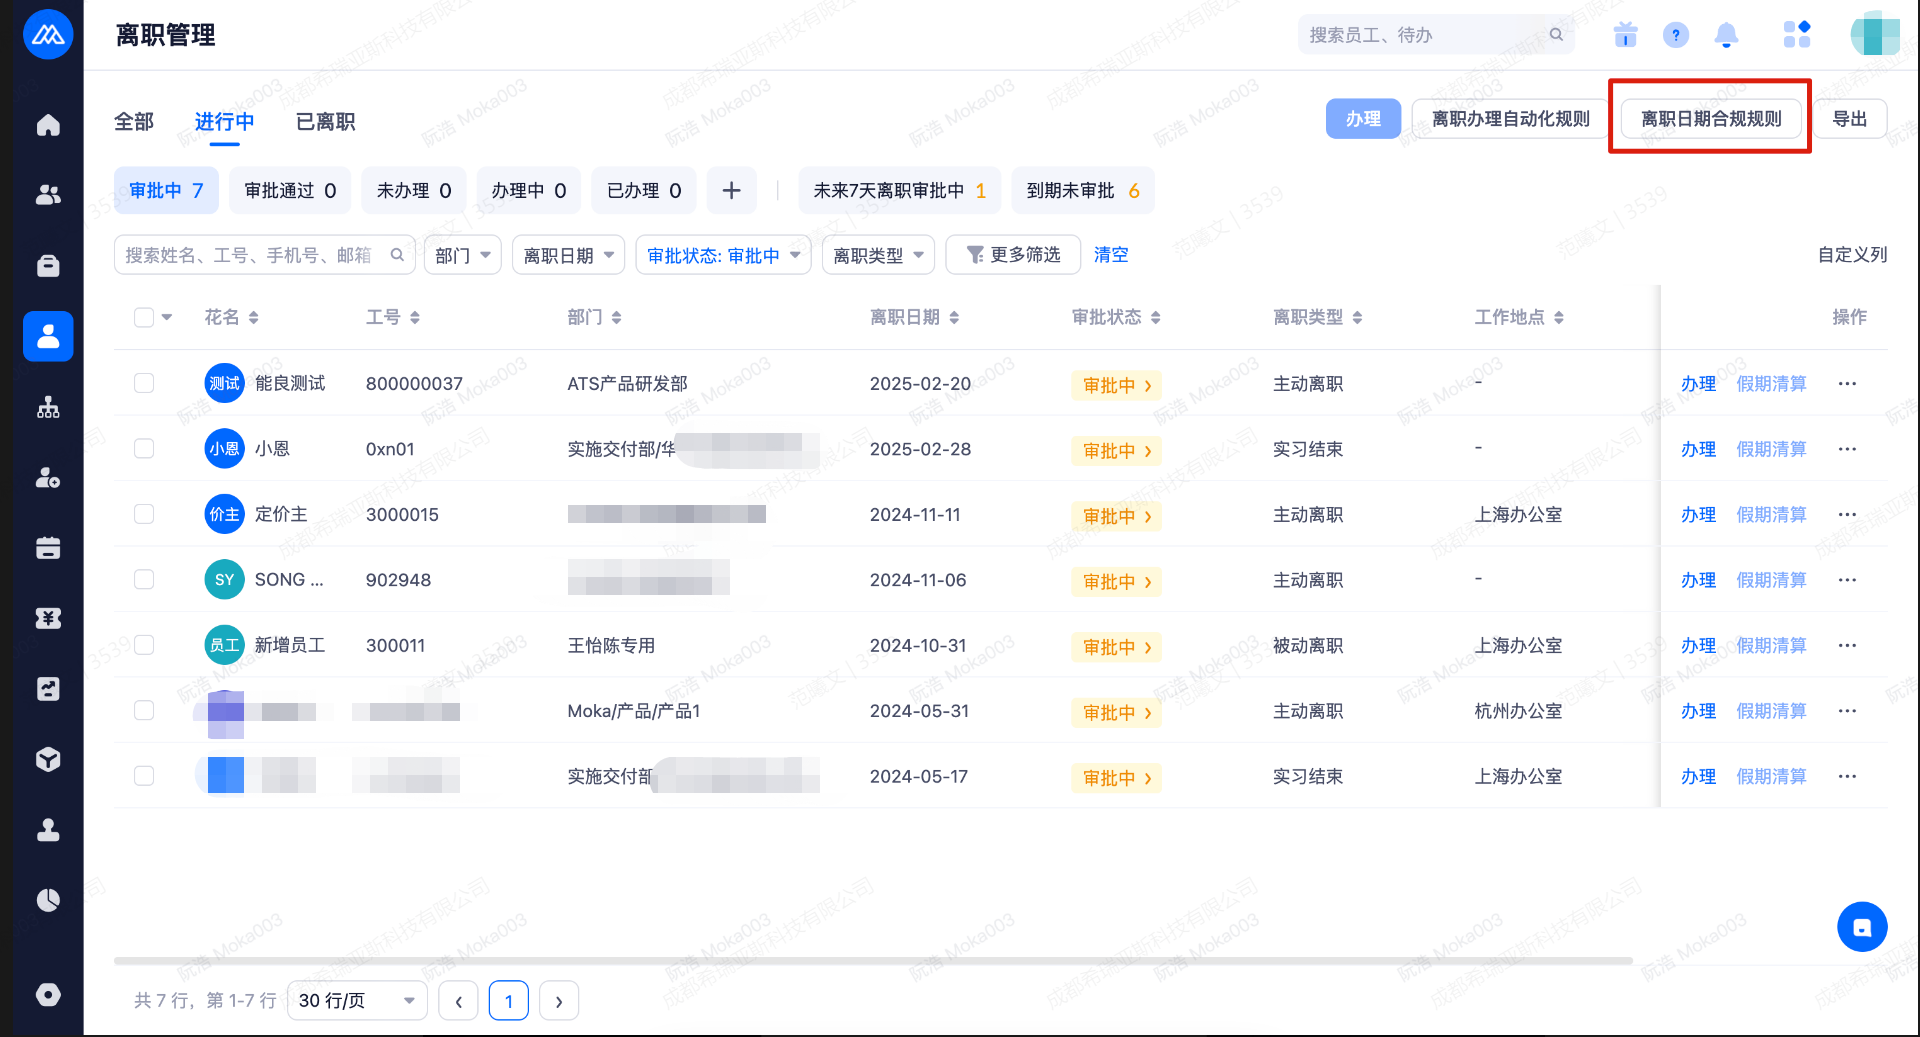Screen dimensions: 1920x1037
Task: Open the floating blue chat button
Action: click(x=1862, y=927)
